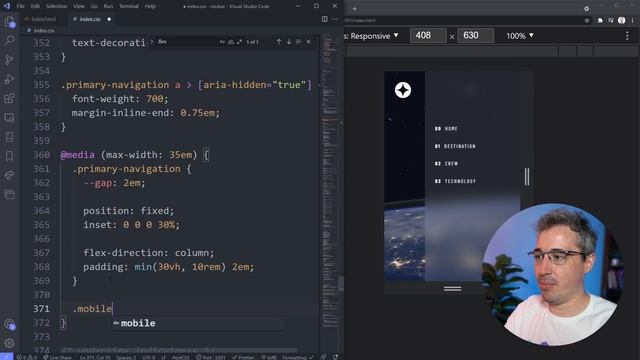Toggle Use Regular Expression in the find widget
This screenshot has height=360, width=640.
(x=239, y=42)
